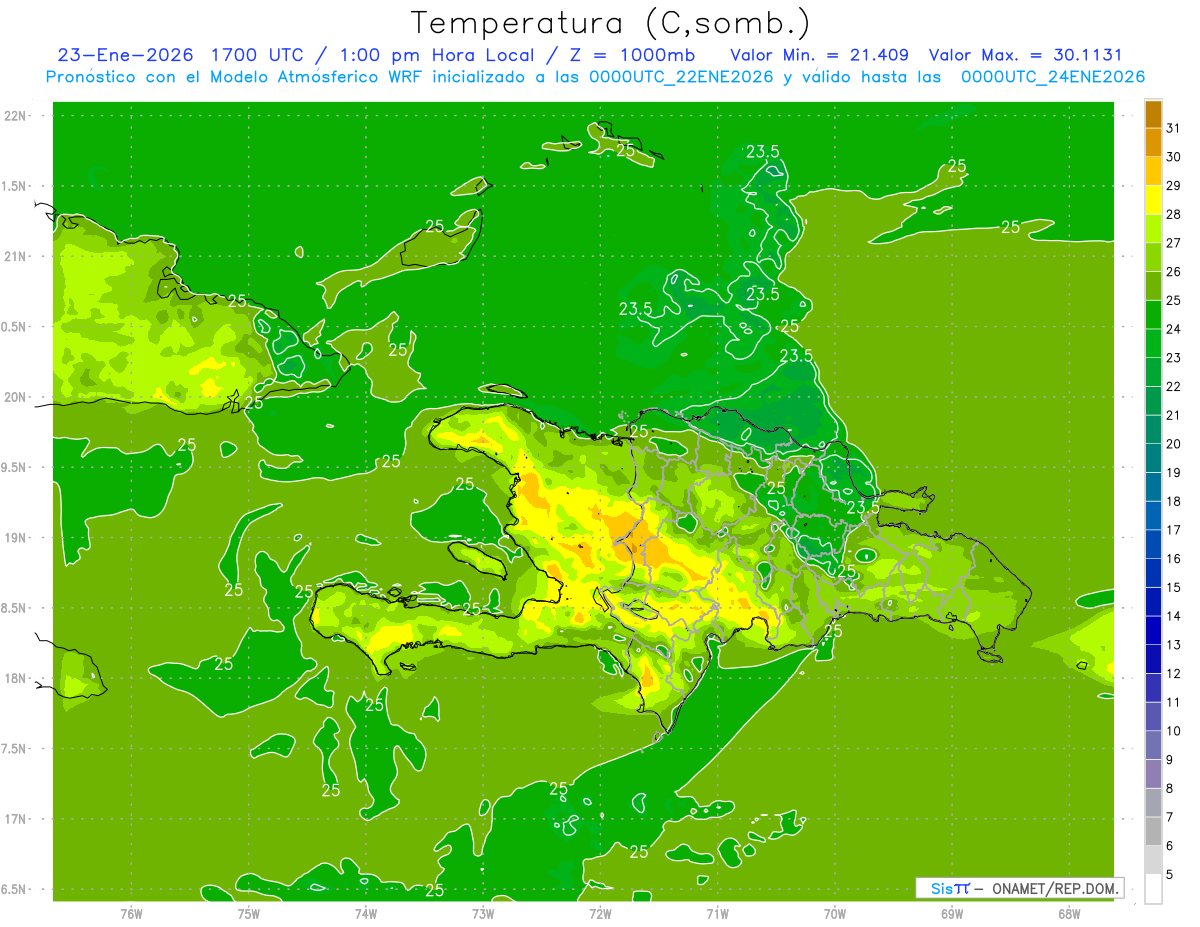Click the color scale label '5'
Viewport: 1200px width, 927px height.
1170,874
